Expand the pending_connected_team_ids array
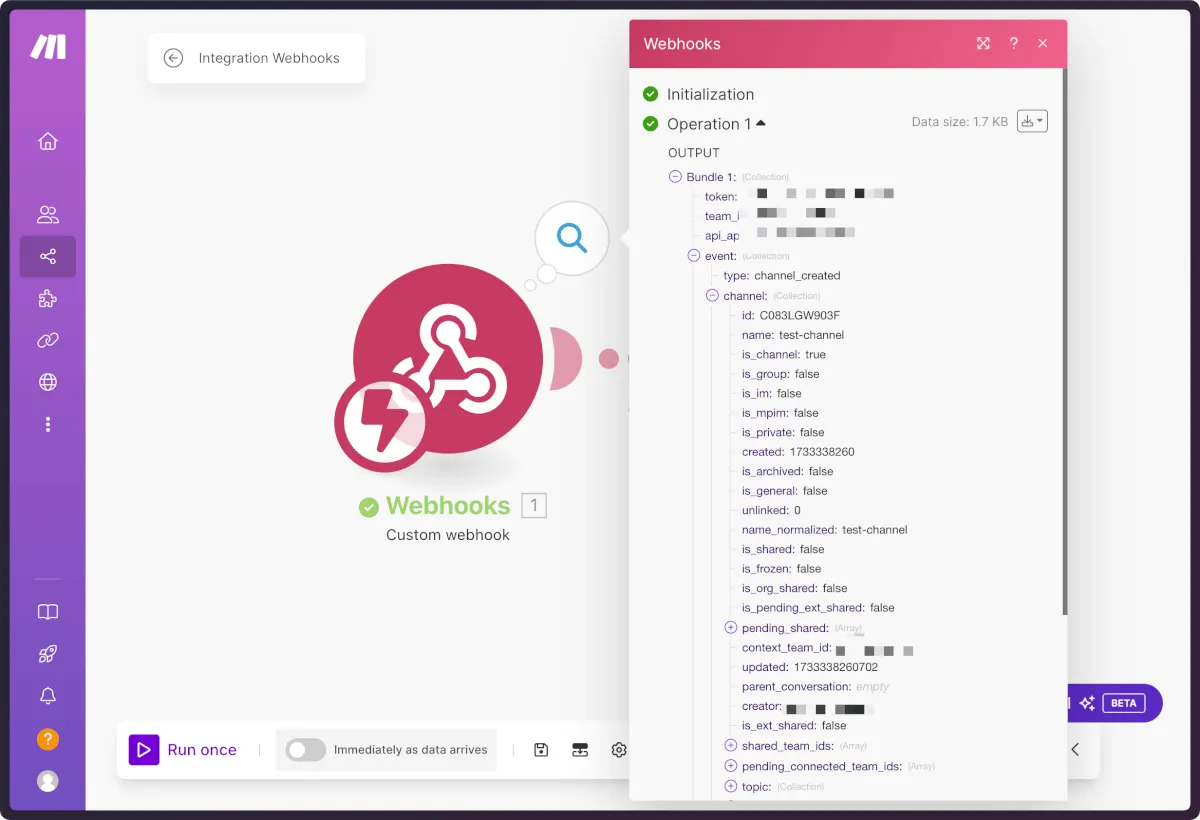Image resolution: width=1200 pixels, height=820 pixels. [x=731, y=766]
